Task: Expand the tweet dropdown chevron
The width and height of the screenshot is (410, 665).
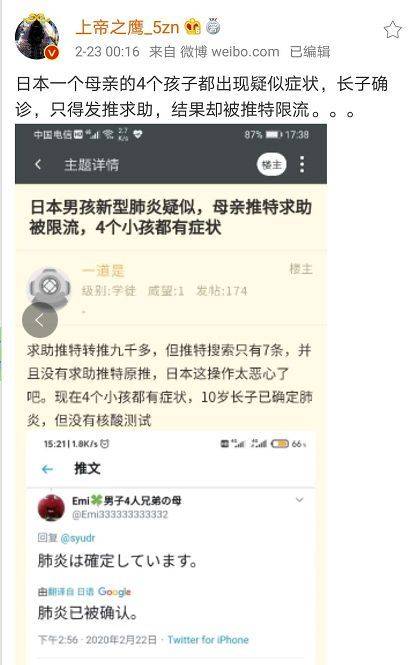Action: pos(299,500)
